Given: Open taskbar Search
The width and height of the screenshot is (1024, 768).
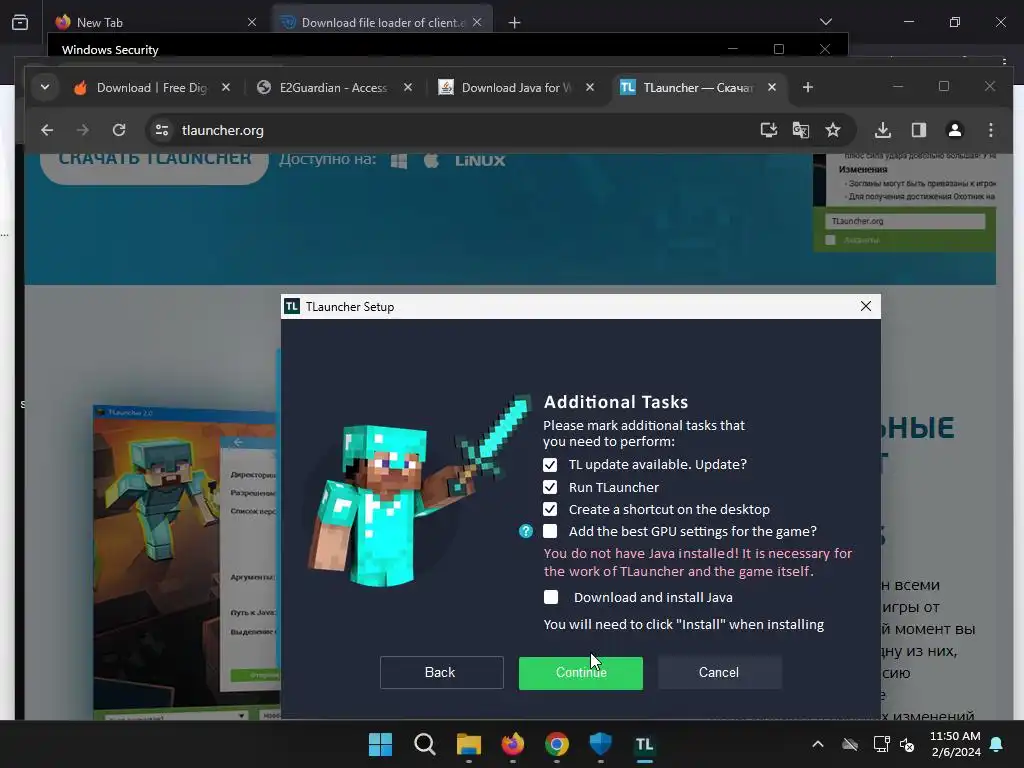Looking at the screenshot, I should (424, 744).
